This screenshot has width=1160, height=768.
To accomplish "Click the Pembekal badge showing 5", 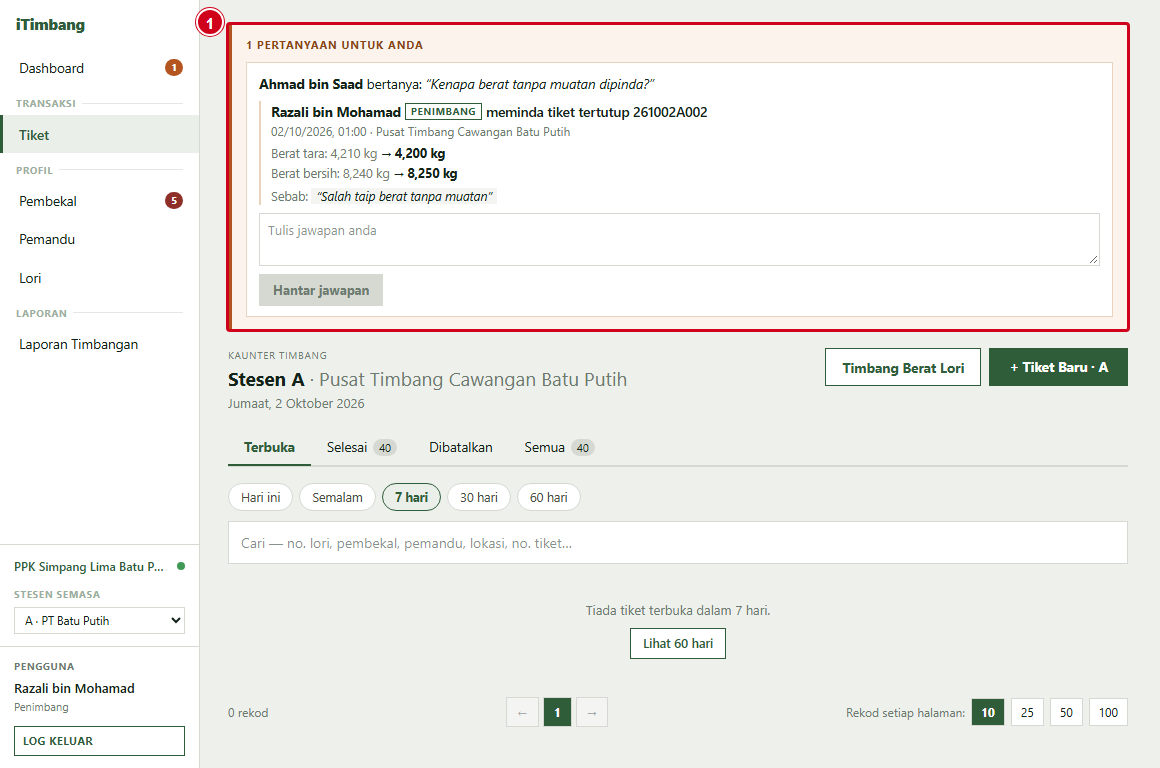I will tap(174, 201).
